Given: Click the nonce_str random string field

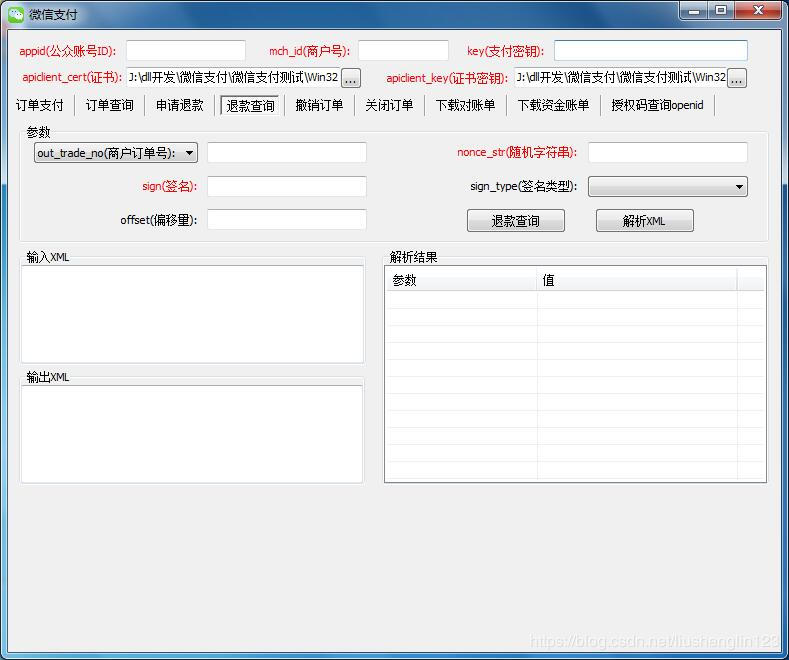Looking at the screenshot, I should click(668, 152).
